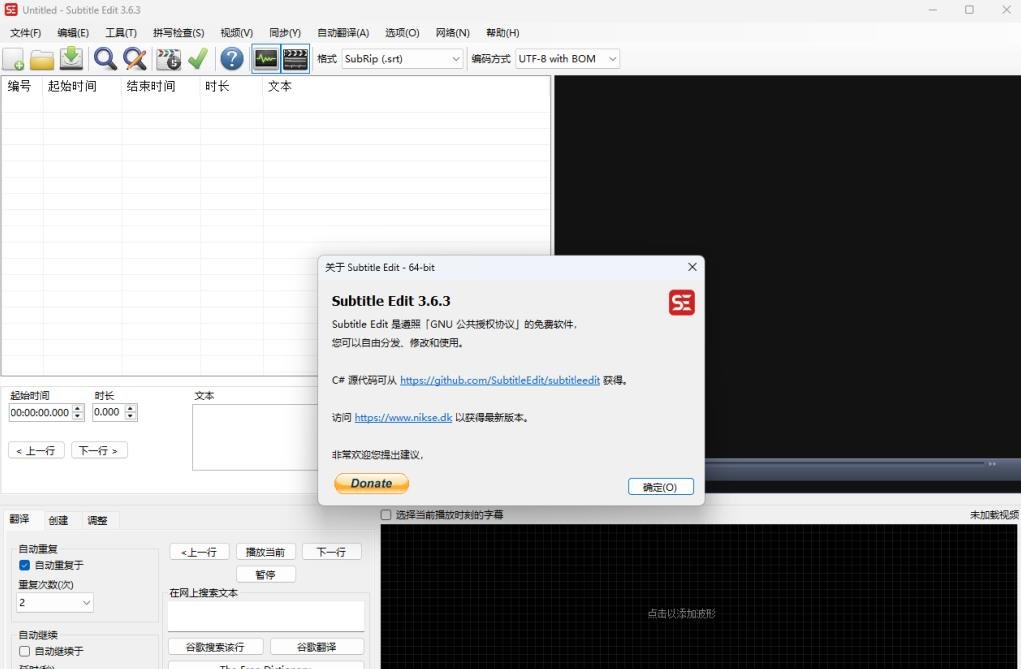Click the SE logo in About dialog
Viewport: 1021px width, 669px height.
682,302
